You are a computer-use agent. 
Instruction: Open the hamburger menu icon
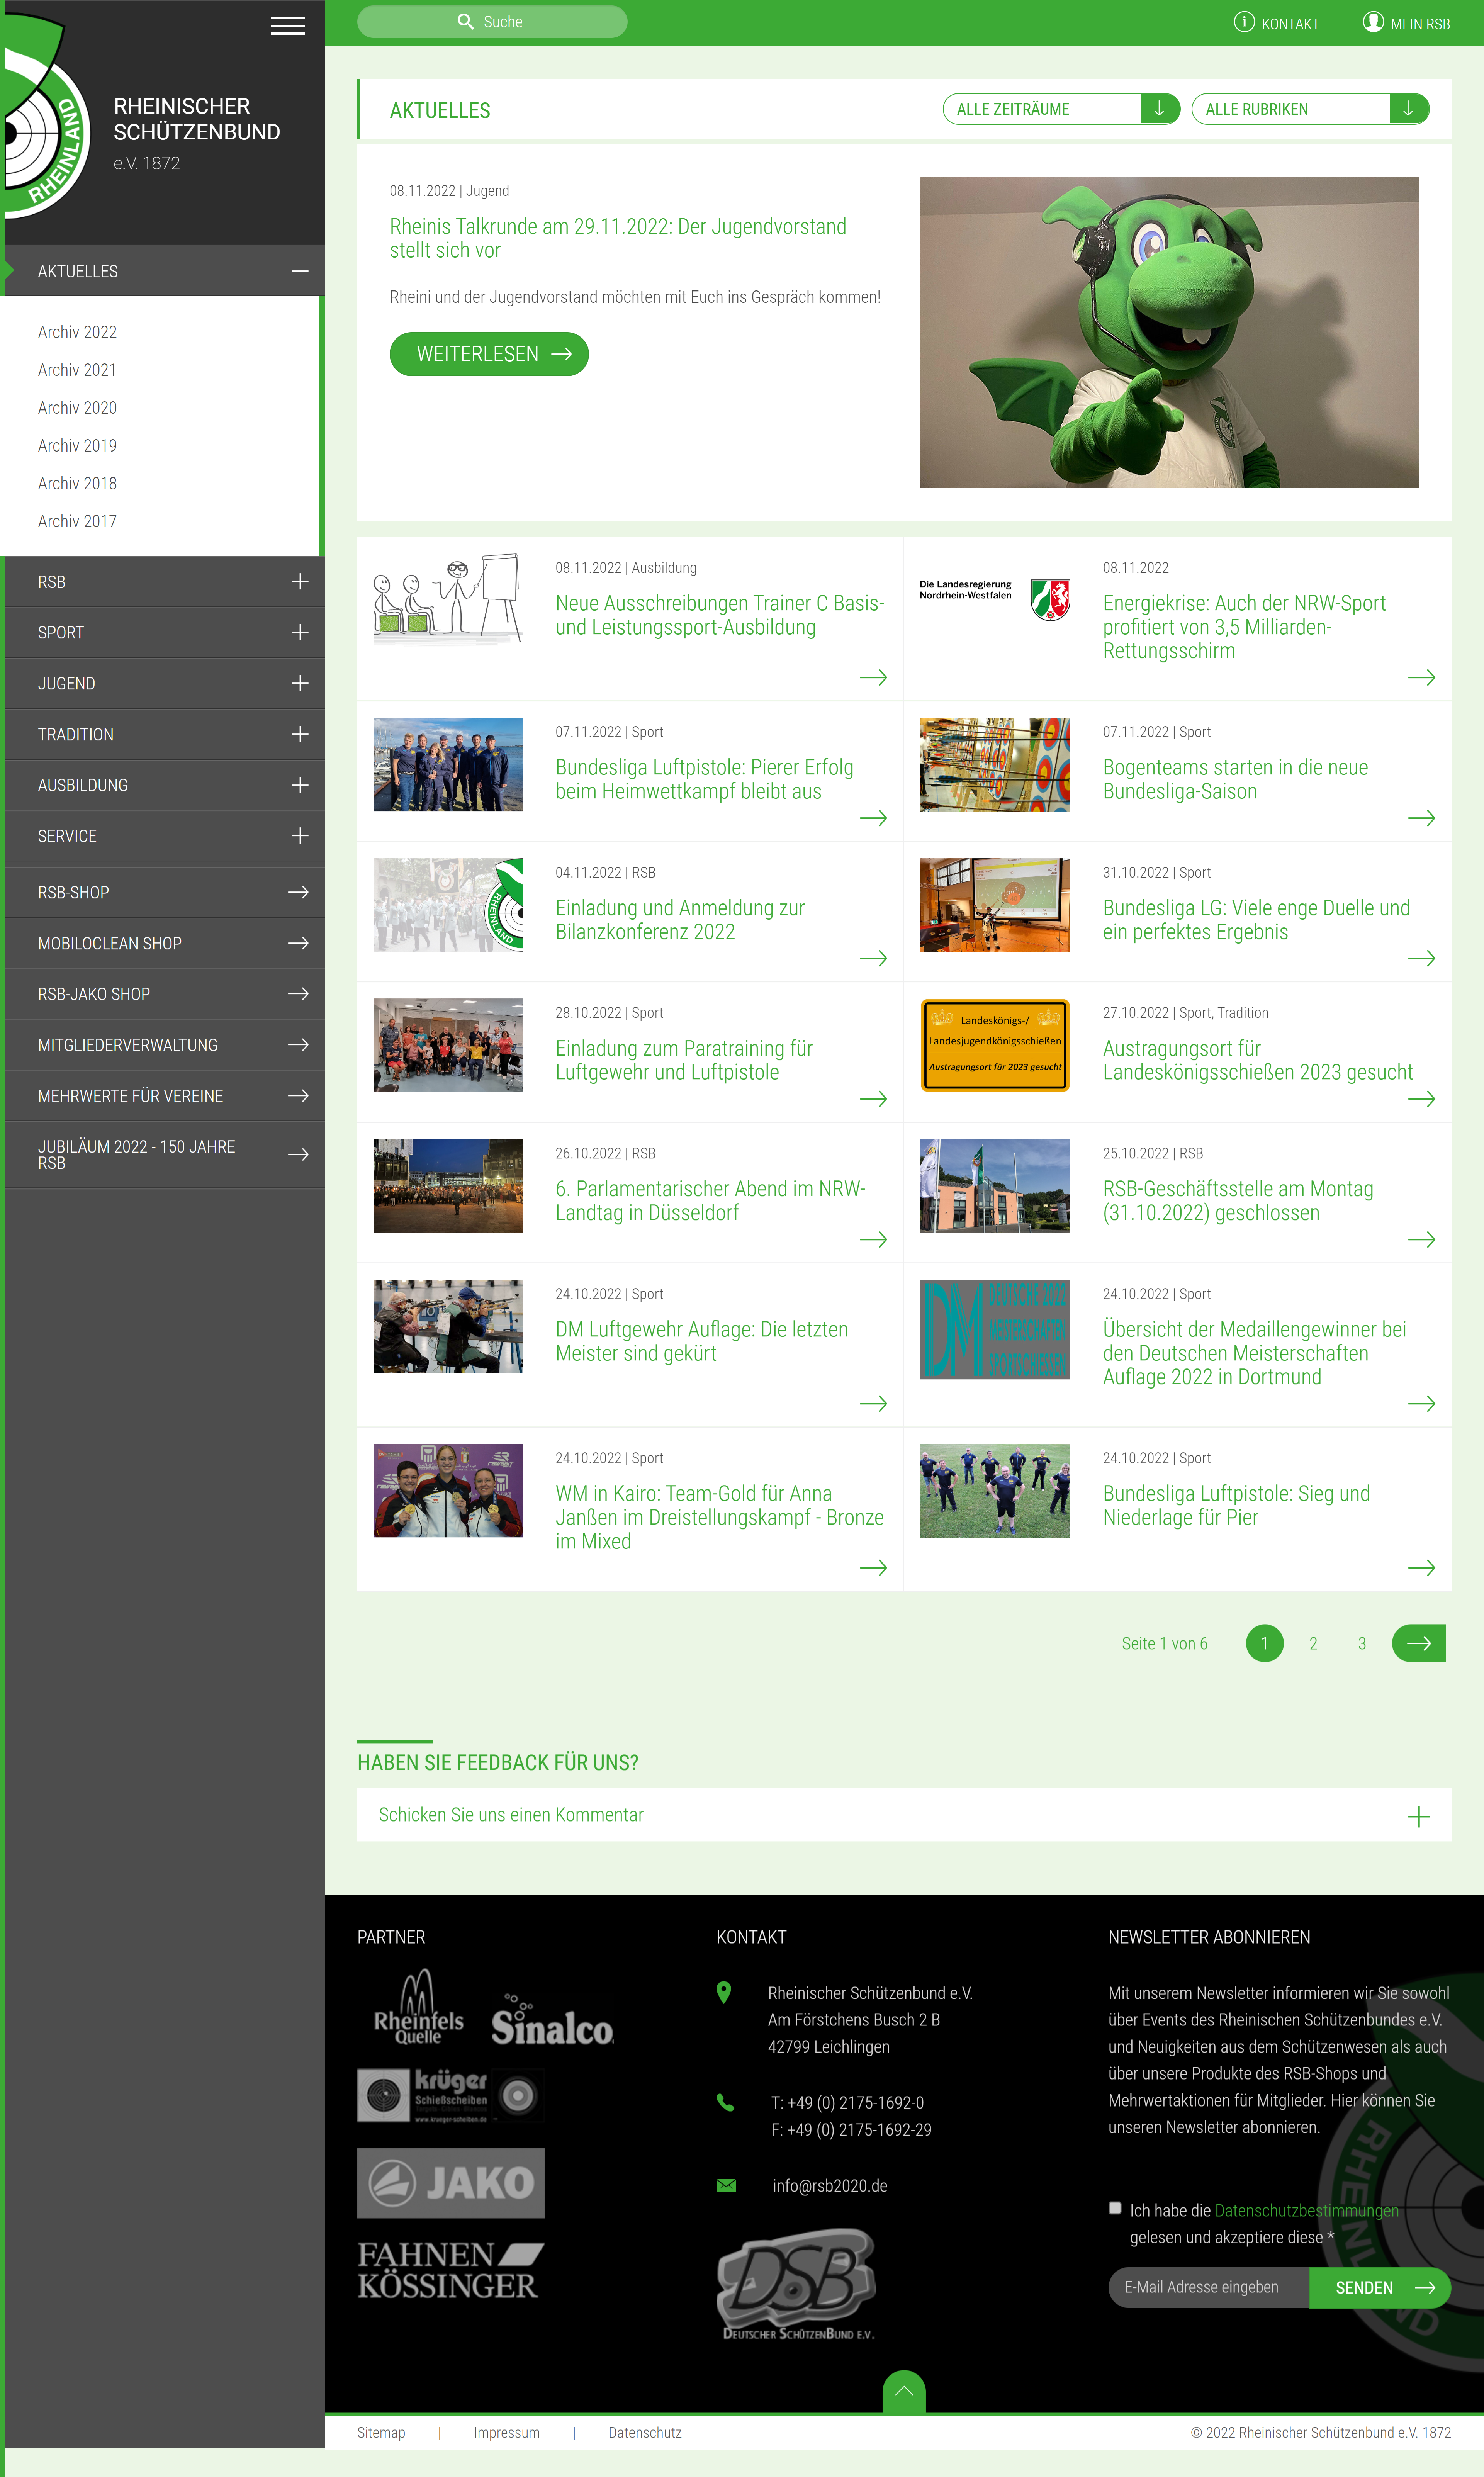[288, 26]
